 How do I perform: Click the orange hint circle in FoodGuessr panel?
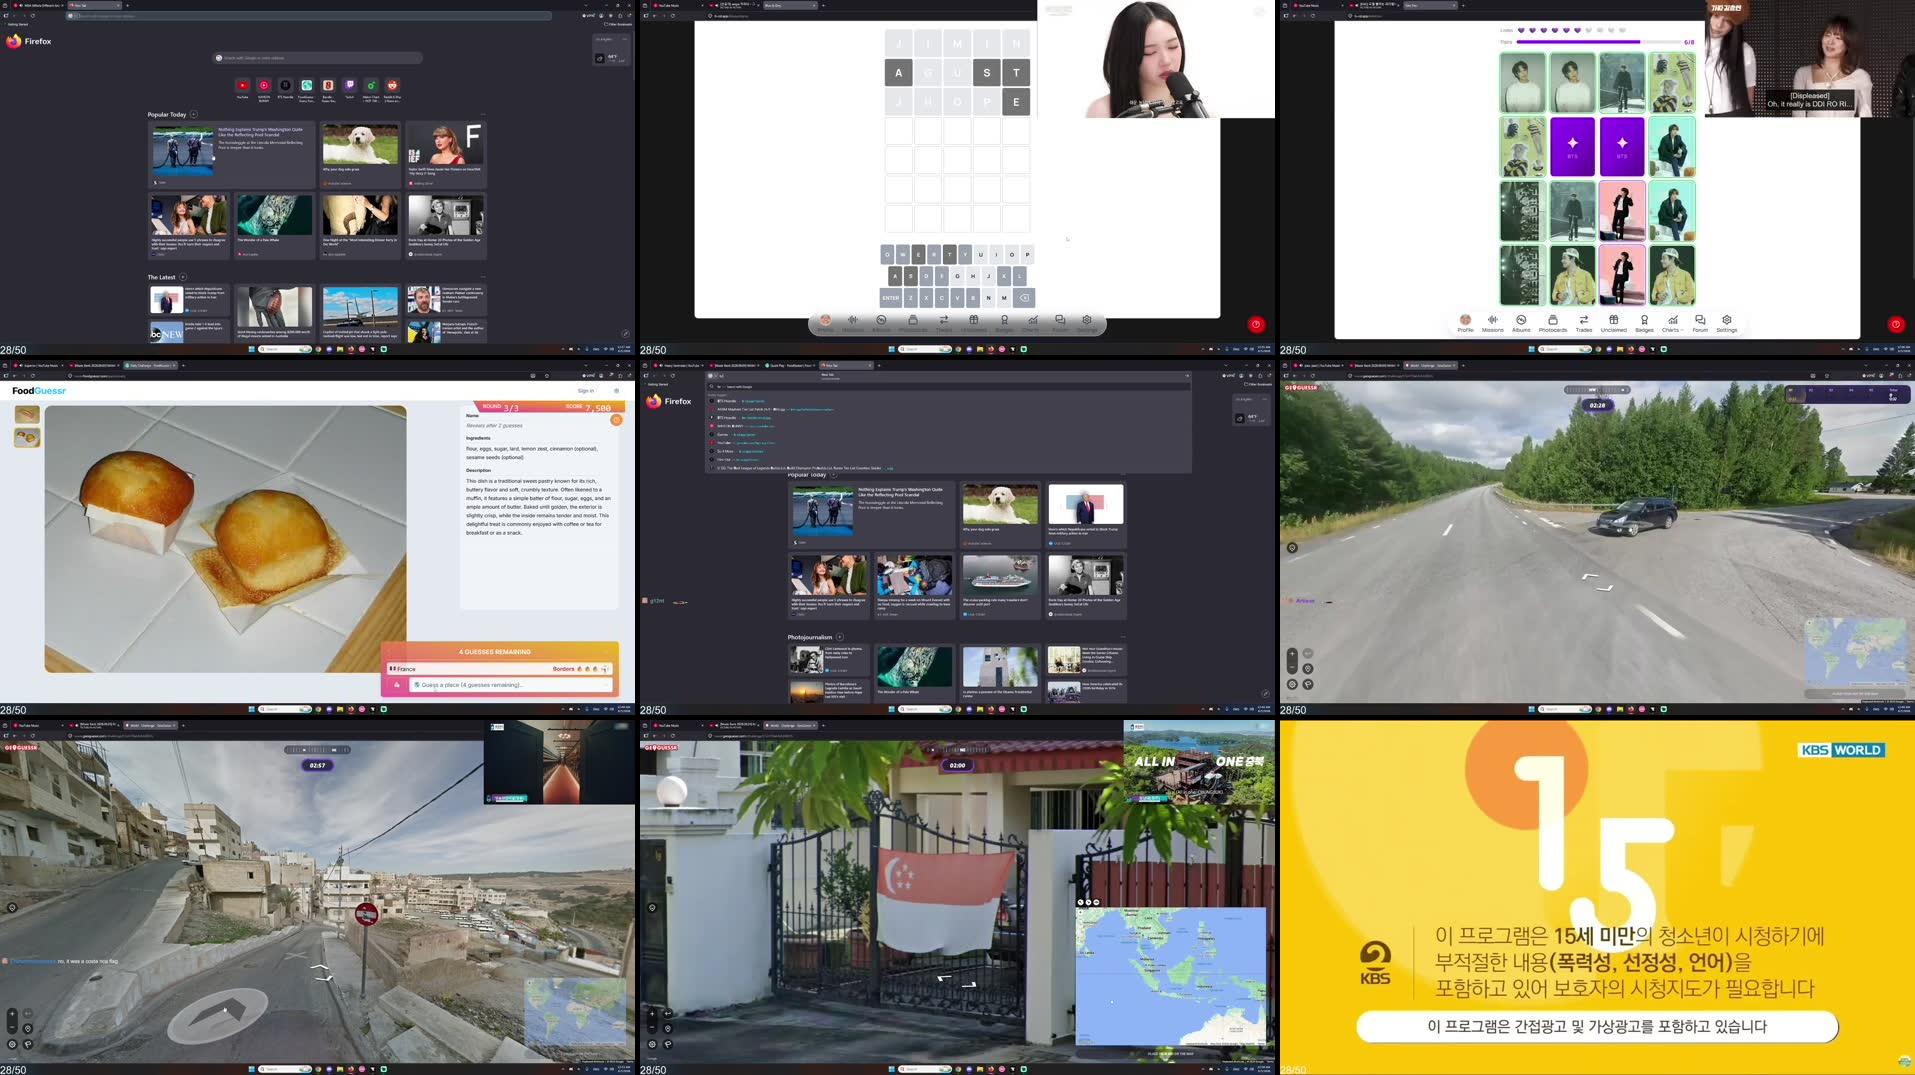click(616, 420)
